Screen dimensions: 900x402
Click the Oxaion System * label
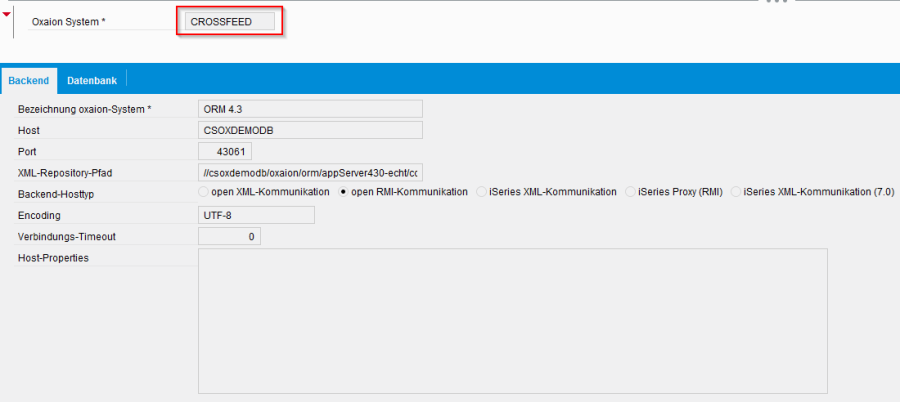(68, 22)
